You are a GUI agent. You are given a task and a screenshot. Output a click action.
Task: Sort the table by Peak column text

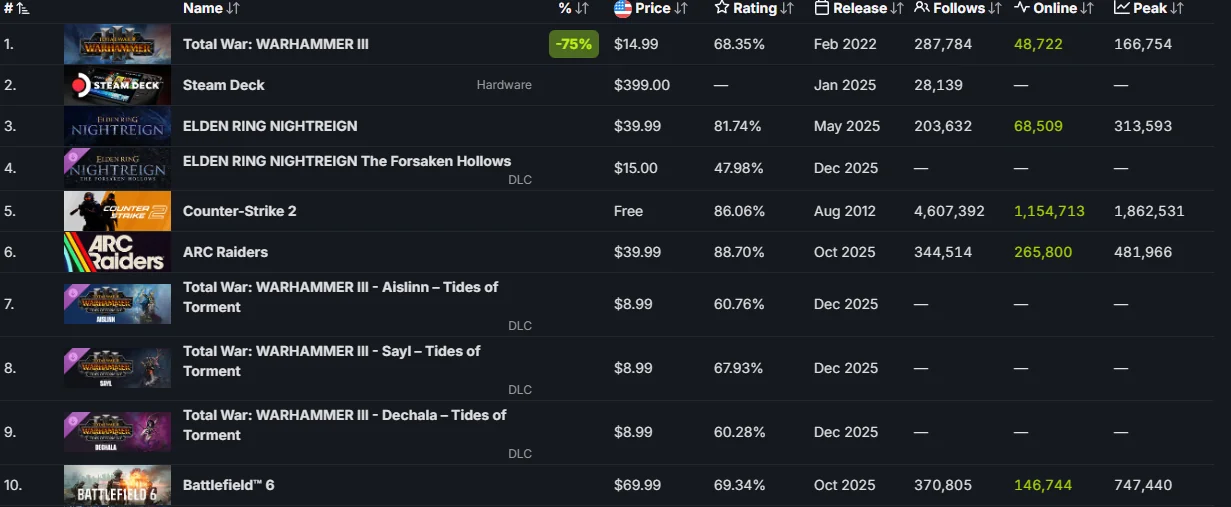pyautogui.click(x=1149, y=8)
